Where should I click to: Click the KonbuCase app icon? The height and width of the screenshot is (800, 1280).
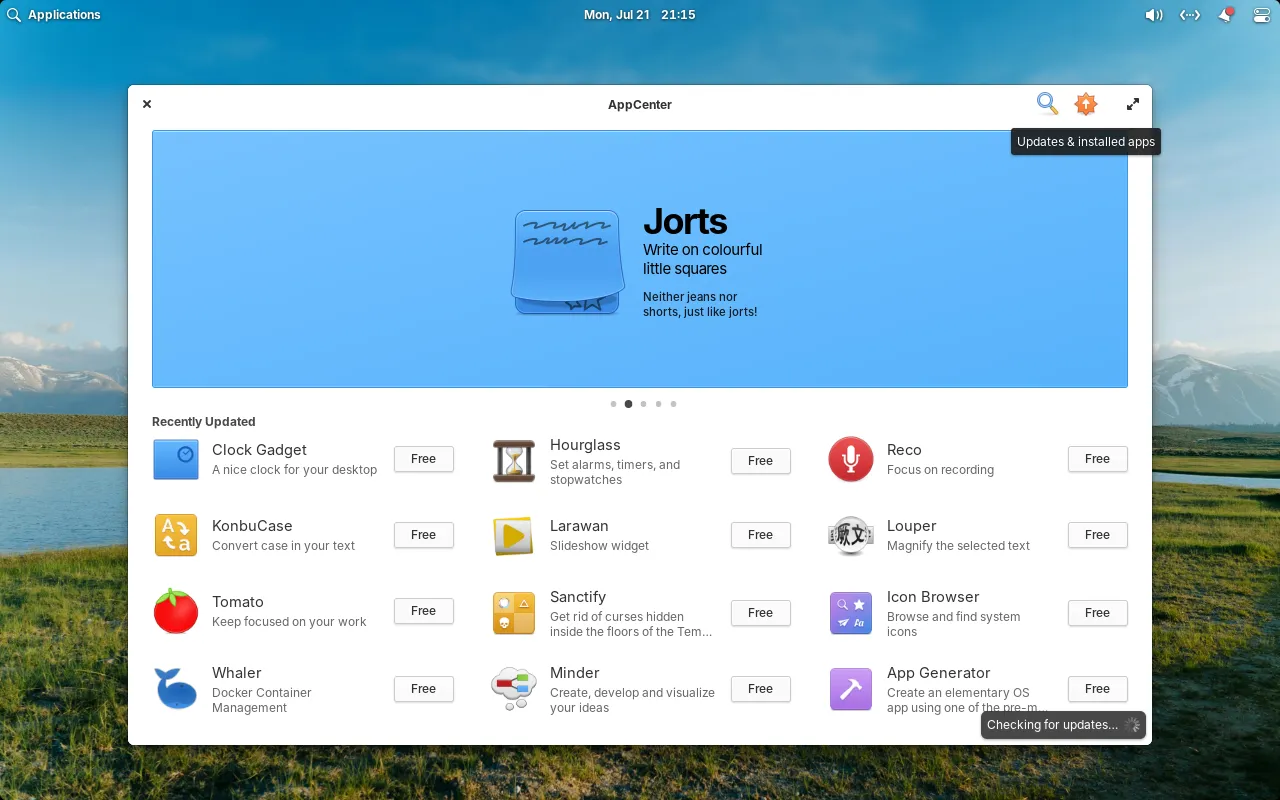pyautogui.click(x=176, y=535)
